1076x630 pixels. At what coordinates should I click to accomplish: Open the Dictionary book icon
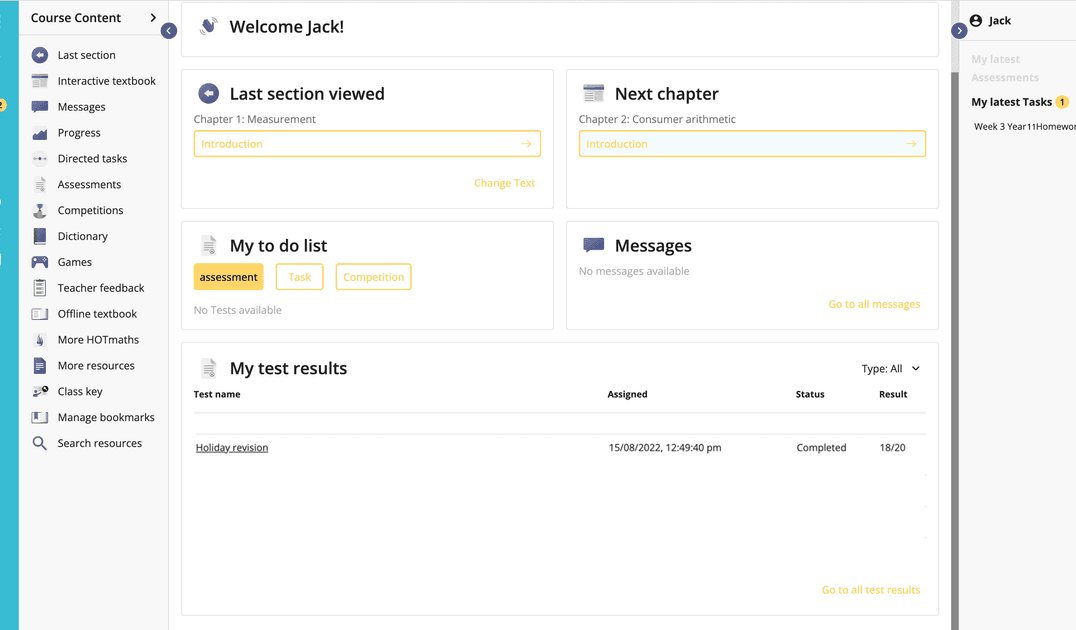click(x=40, y=236)
